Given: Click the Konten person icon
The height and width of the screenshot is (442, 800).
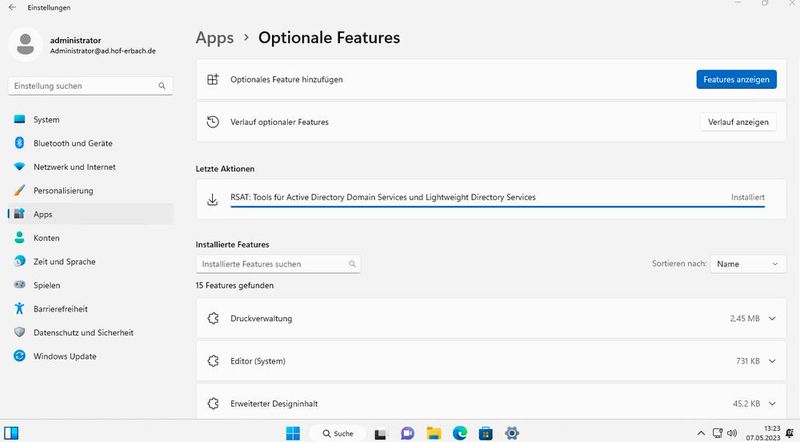Looking at the screenshot, I should coord(19,237).
